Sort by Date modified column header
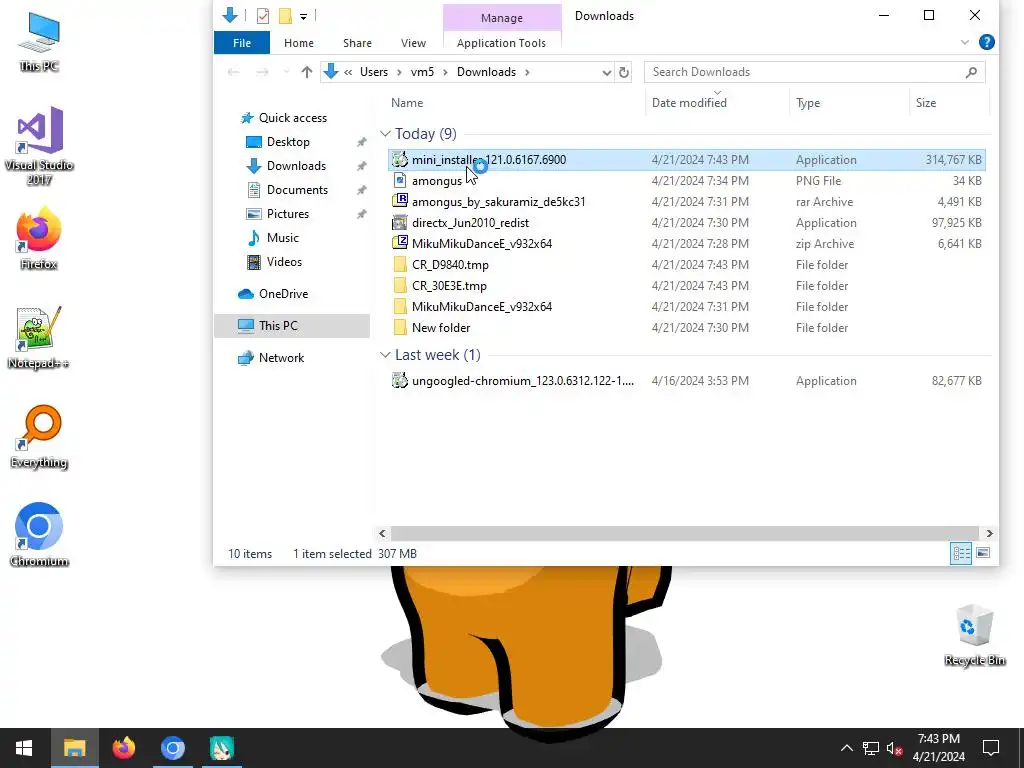The width and height of the screenshot is (1024, 768). coord(689,103)
